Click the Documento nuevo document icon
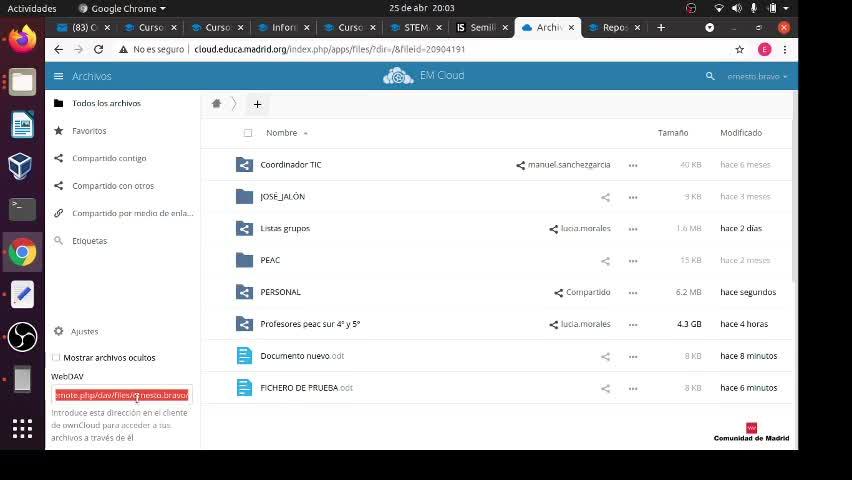The height and width of the screenshot is (480, 852). [x=245, y=356]
